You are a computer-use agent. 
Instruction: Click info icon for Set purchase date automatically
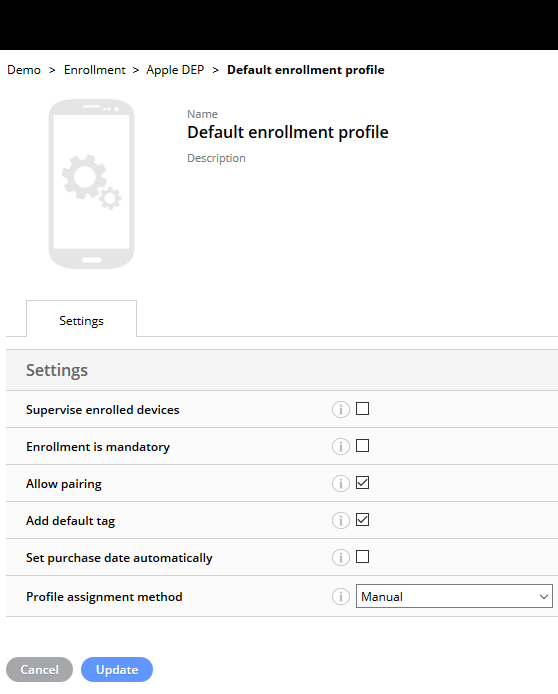341,558
